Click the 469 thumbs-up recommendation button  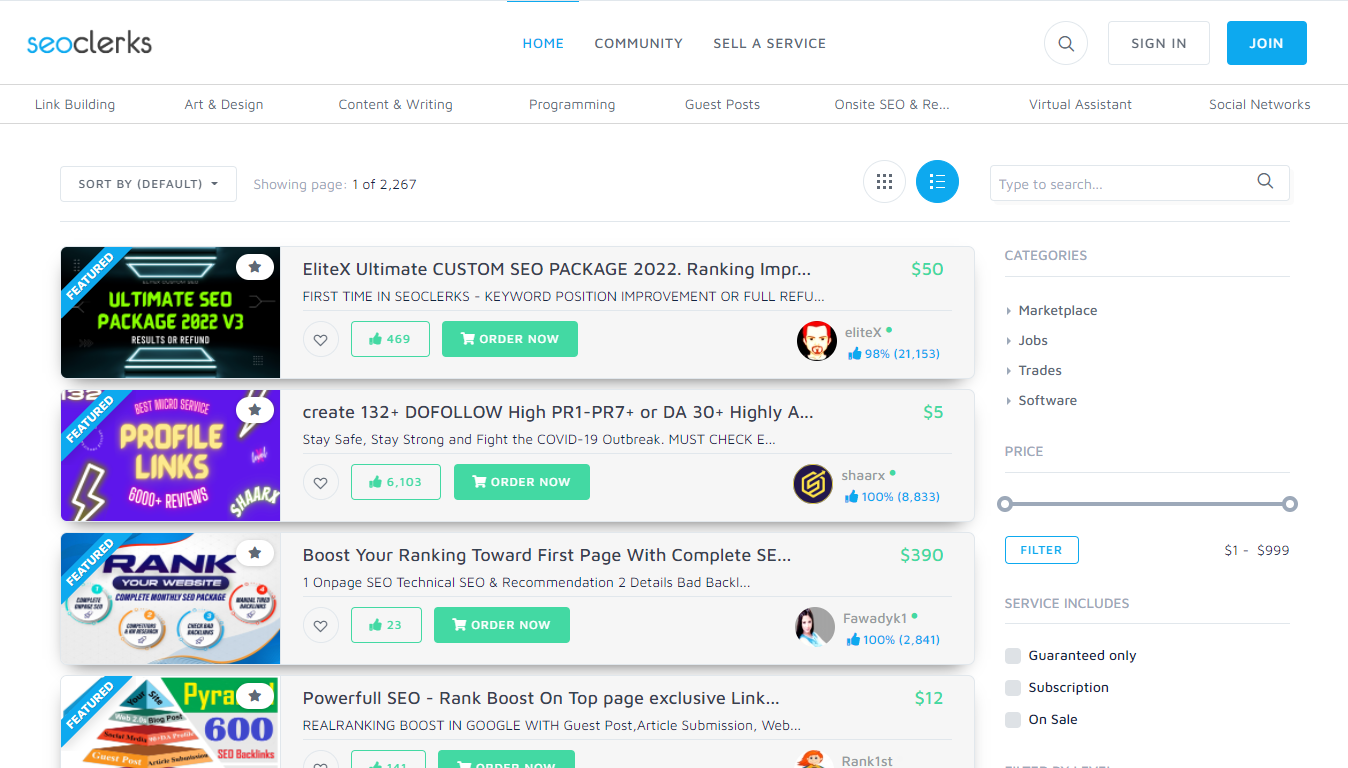tap(390, 339)
